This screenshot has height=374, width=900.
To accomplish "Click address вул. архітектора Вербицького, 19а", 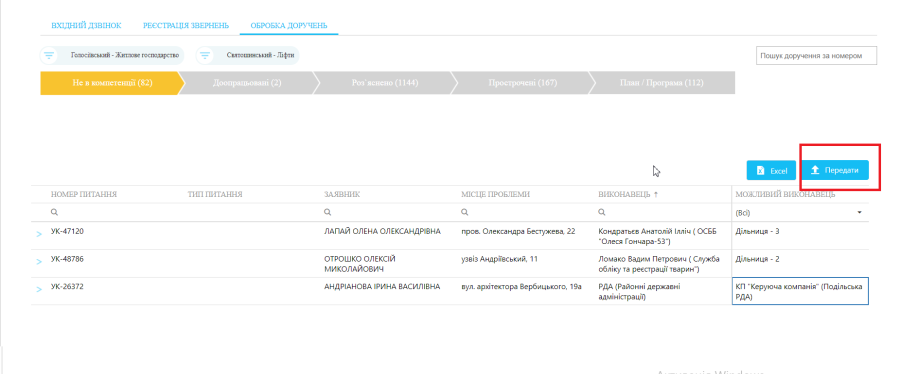I will click(x=522, y=286).
